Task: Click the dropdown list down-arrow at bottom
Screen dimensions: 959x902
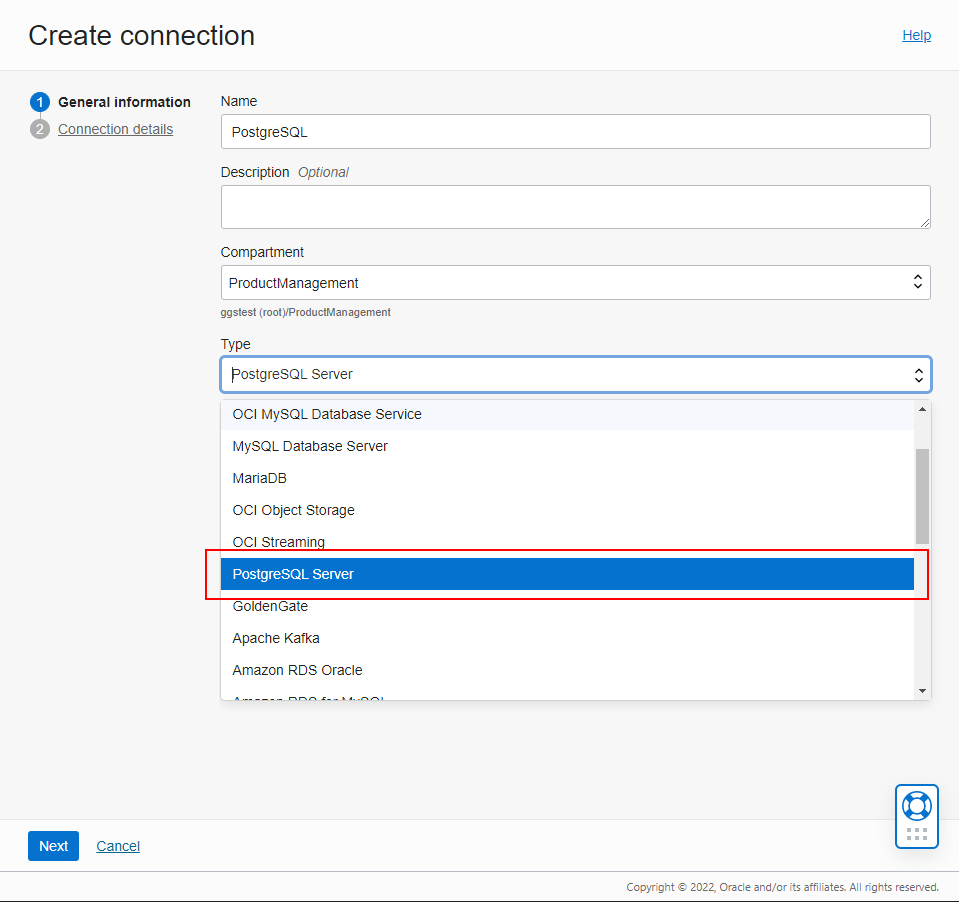Action: [x=922, y=688]
